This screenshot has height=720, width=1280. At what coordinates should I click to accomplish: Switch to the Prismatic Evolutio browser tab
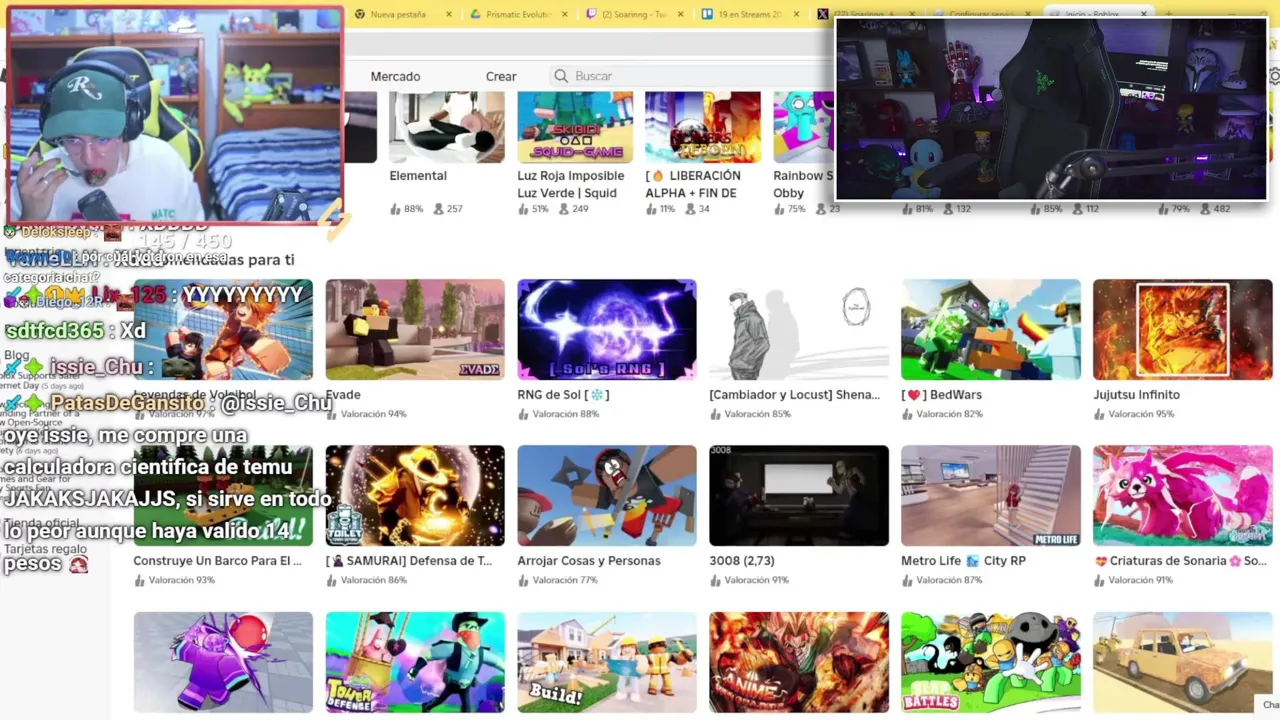(x=518, y=14)
